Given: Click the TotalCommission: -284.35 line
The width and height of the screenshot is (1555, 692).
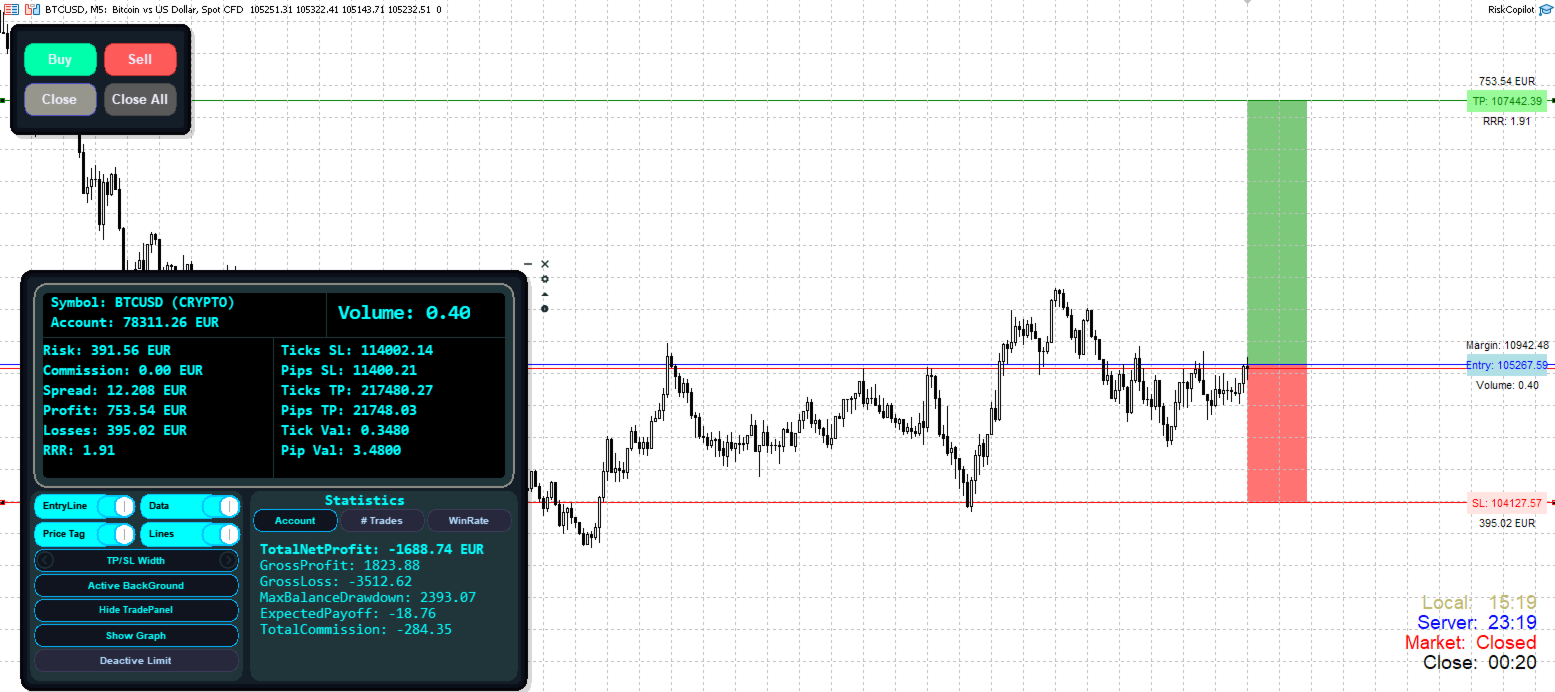Looking at the screenshot, I should [356, 629].
